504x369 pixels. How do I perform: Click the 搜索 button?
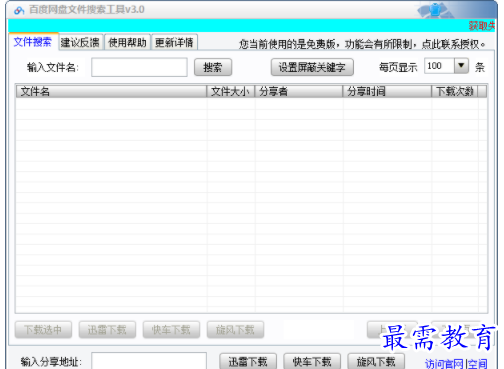(213, 67)
